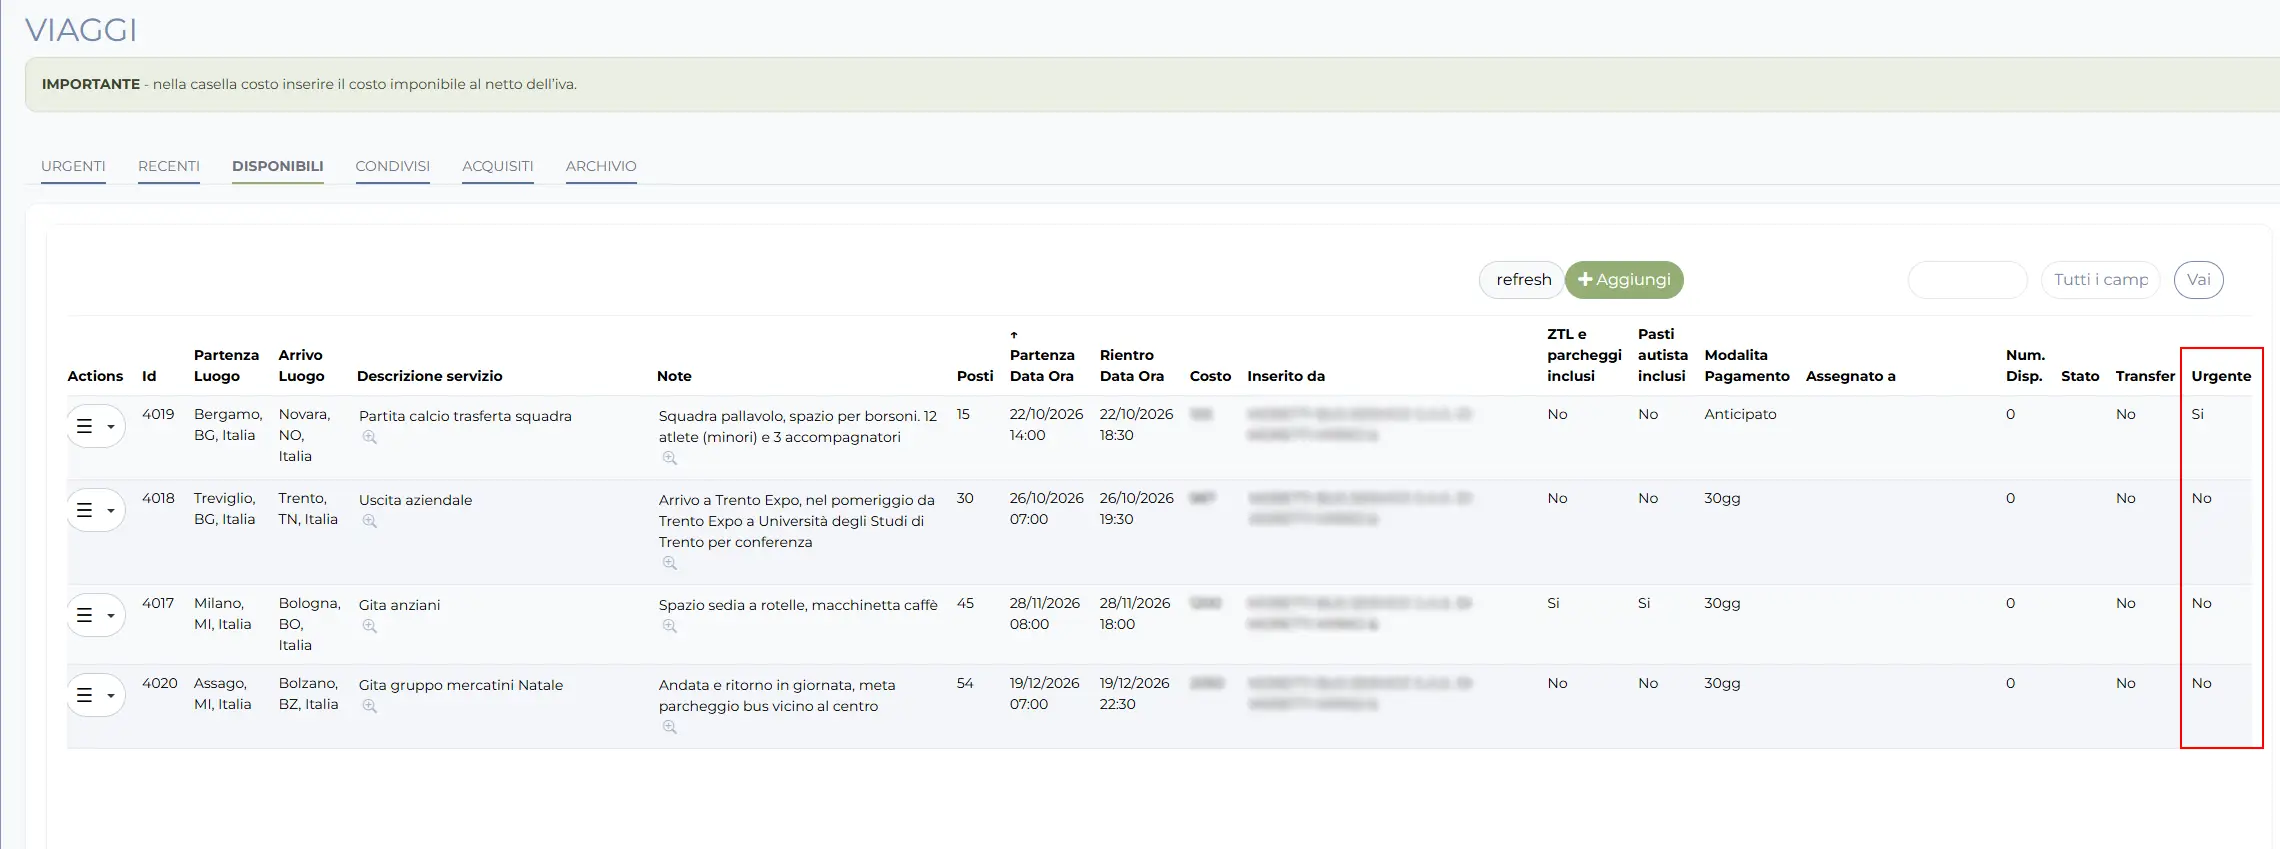Sort by the 'Descrizione servizio' column header
This screenshot has height=849, width=2280.
pos(430,376)
